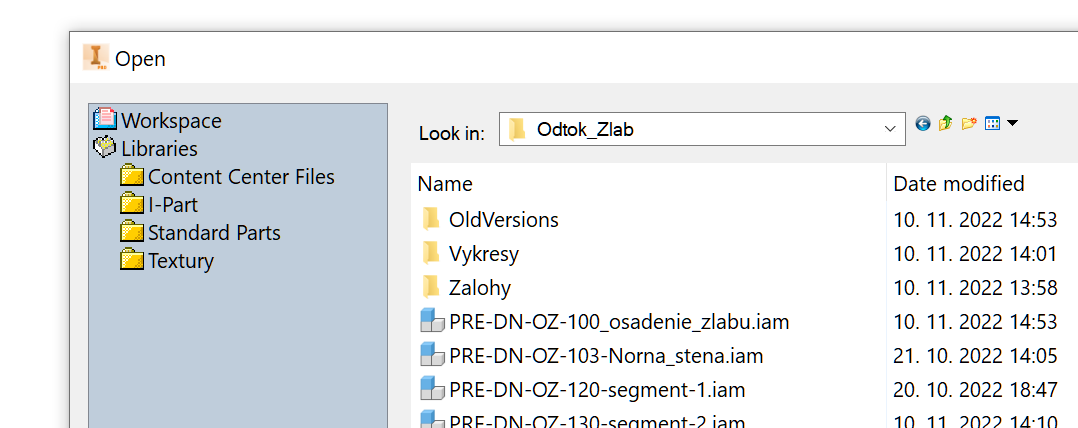Click the back navigation globe icon
The width and height of the screenshot is (1078, 428).
[923, 124]
